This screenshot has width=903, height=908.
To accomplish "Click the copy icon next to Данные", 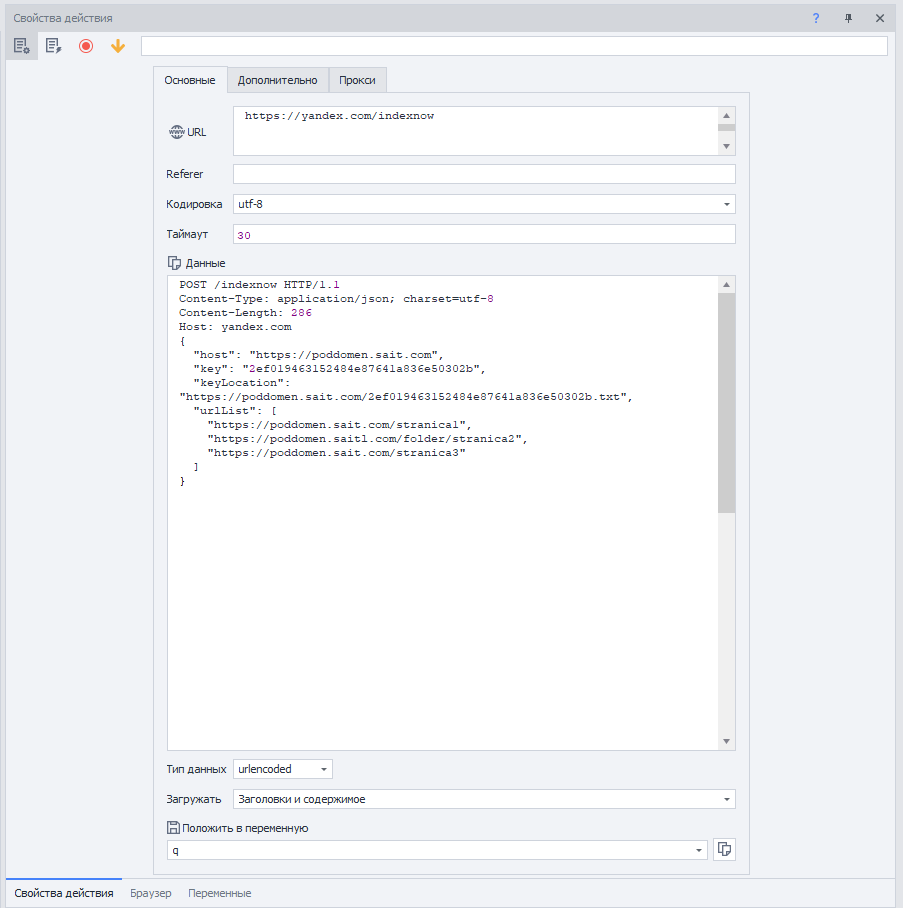I will click(174, 263).
